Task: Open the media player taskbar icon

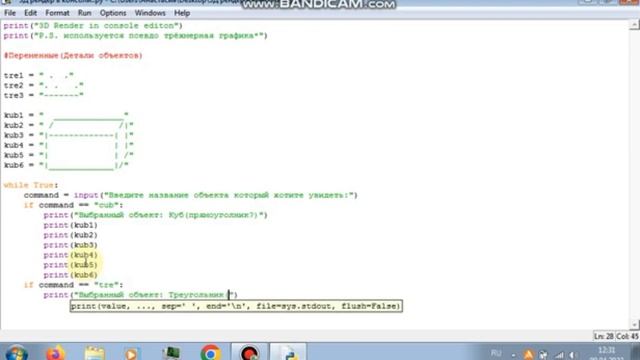Action: pyautogui.click(x=131, y=354)
